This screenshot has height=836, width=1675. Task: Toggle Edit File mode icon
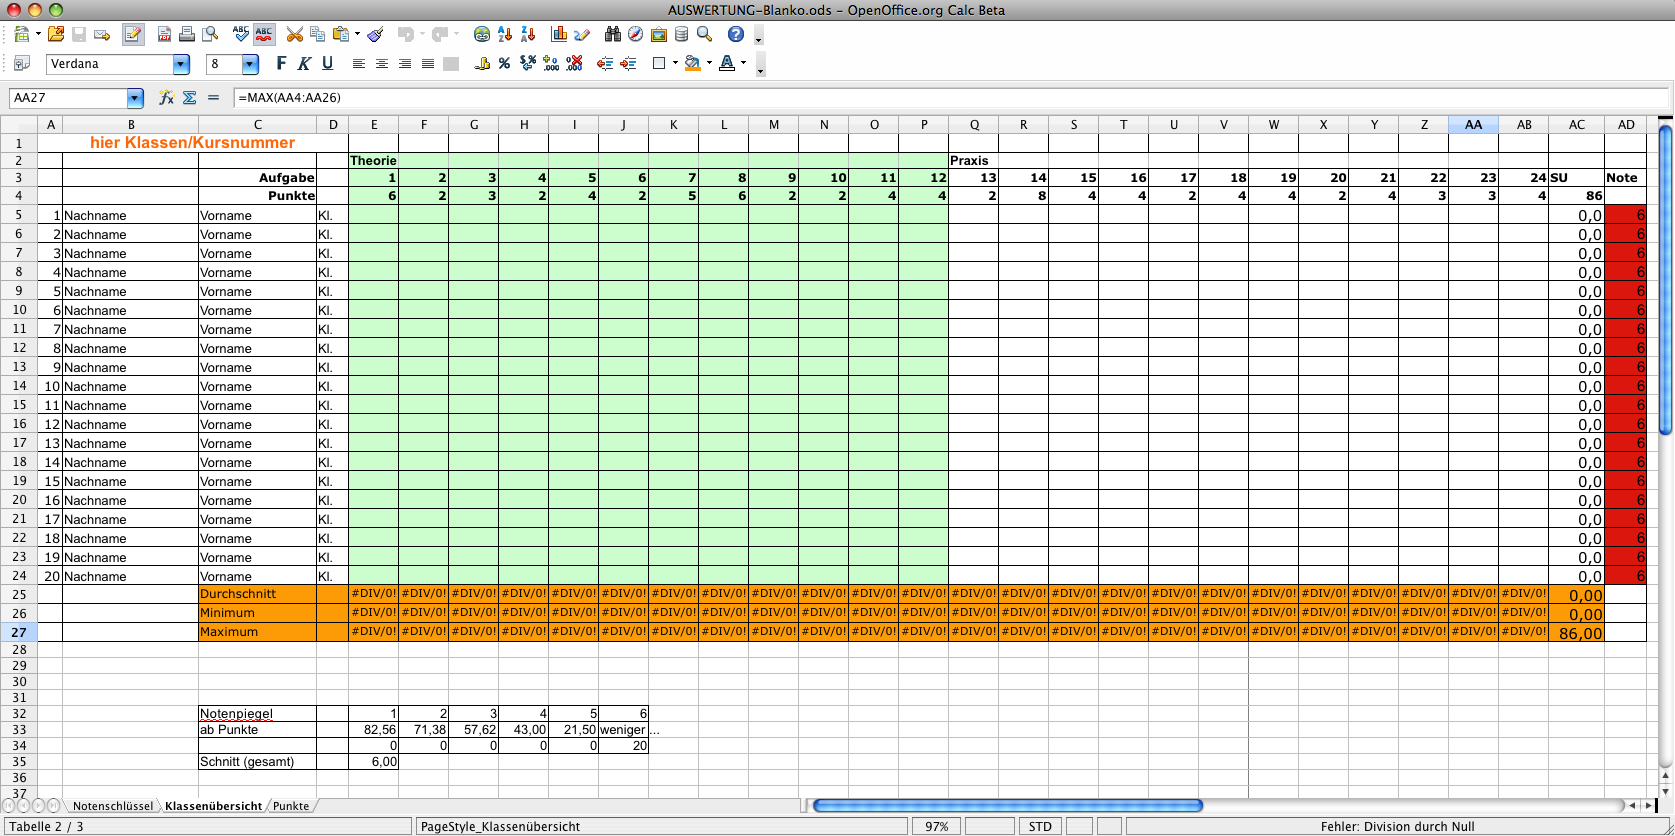tap(133, 34)
